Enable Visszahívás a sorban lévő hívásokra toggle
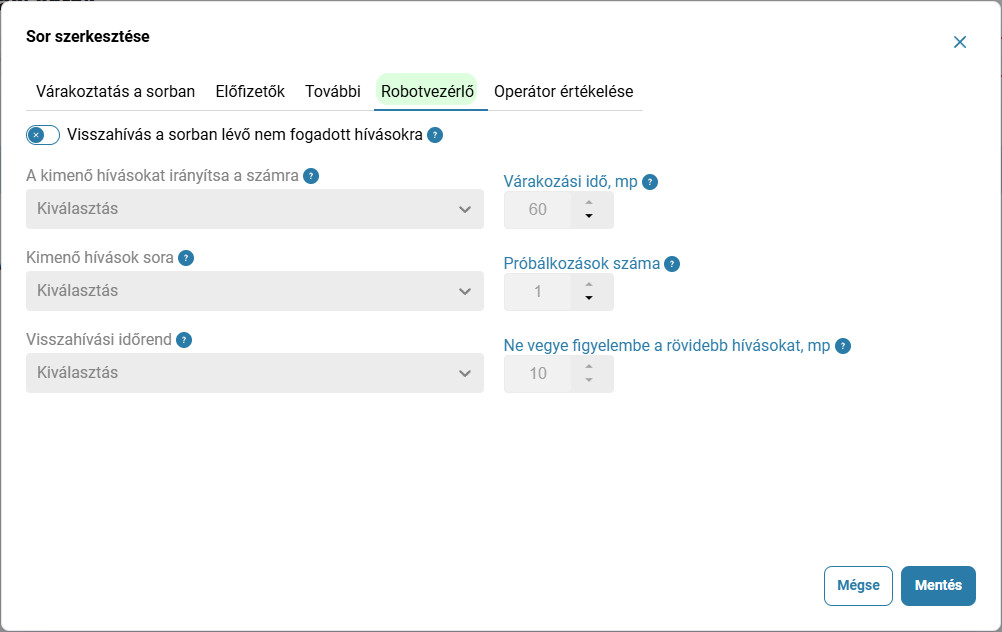 tap(43, 135)
